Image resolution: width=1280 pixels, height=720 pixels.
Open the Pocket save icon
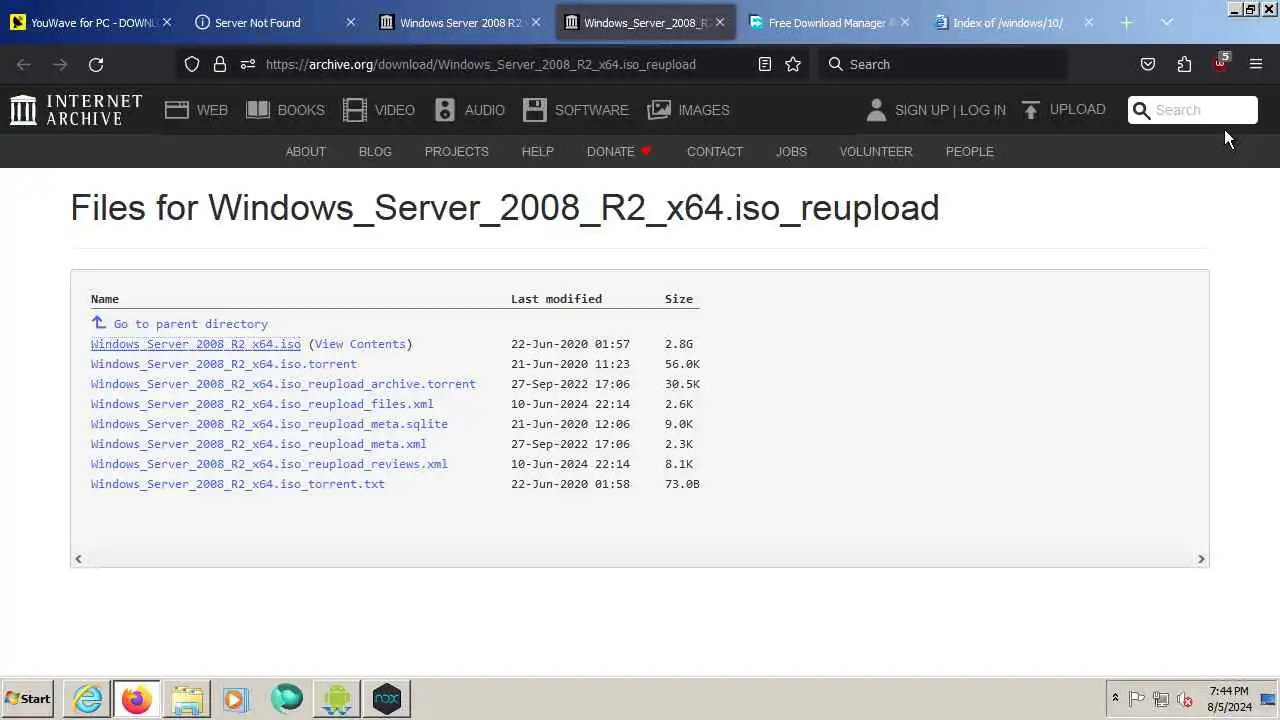(x=1148, y=64)
